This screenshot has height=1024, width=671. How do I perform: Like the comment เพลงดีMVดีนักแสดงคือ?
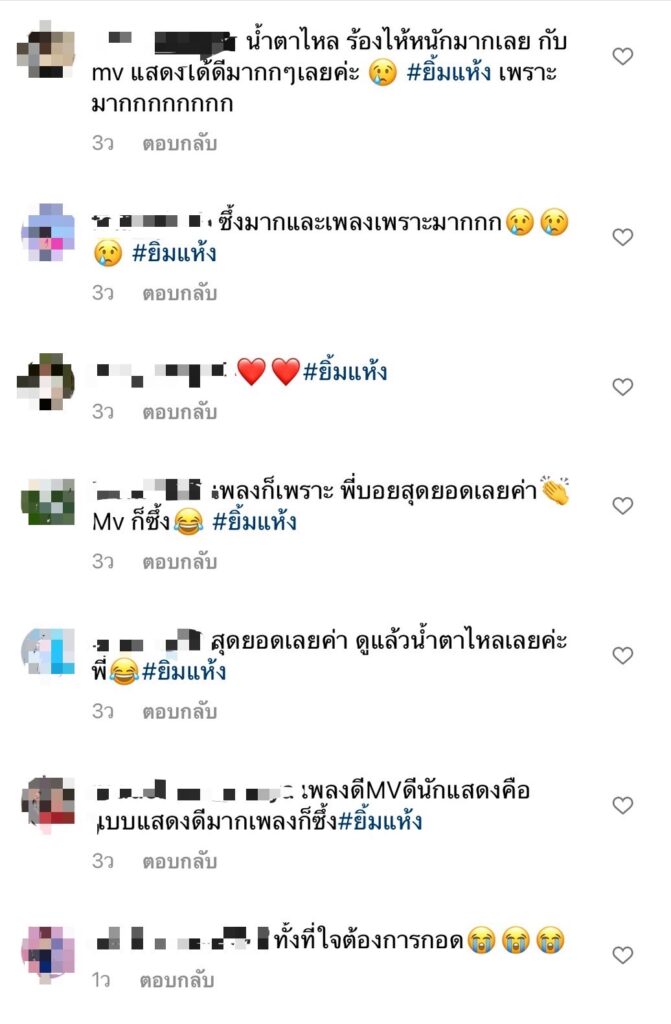(623, 806)
